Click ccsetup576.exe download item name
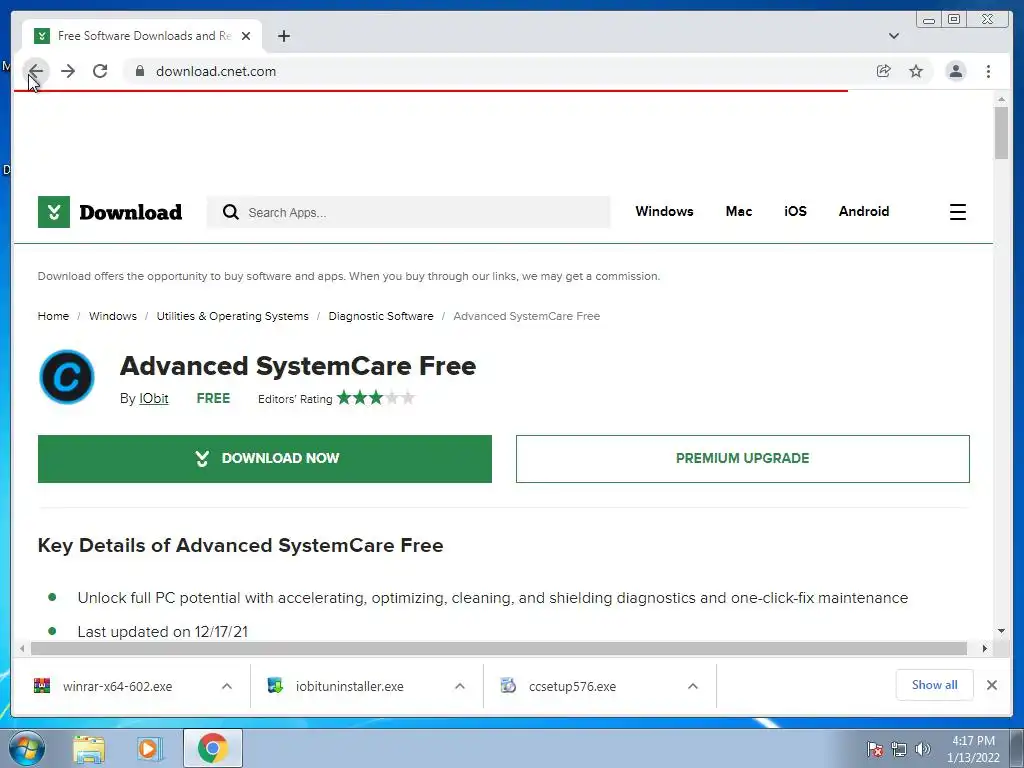The height and width of the screenshot is (768, 1024). [572, 686]
